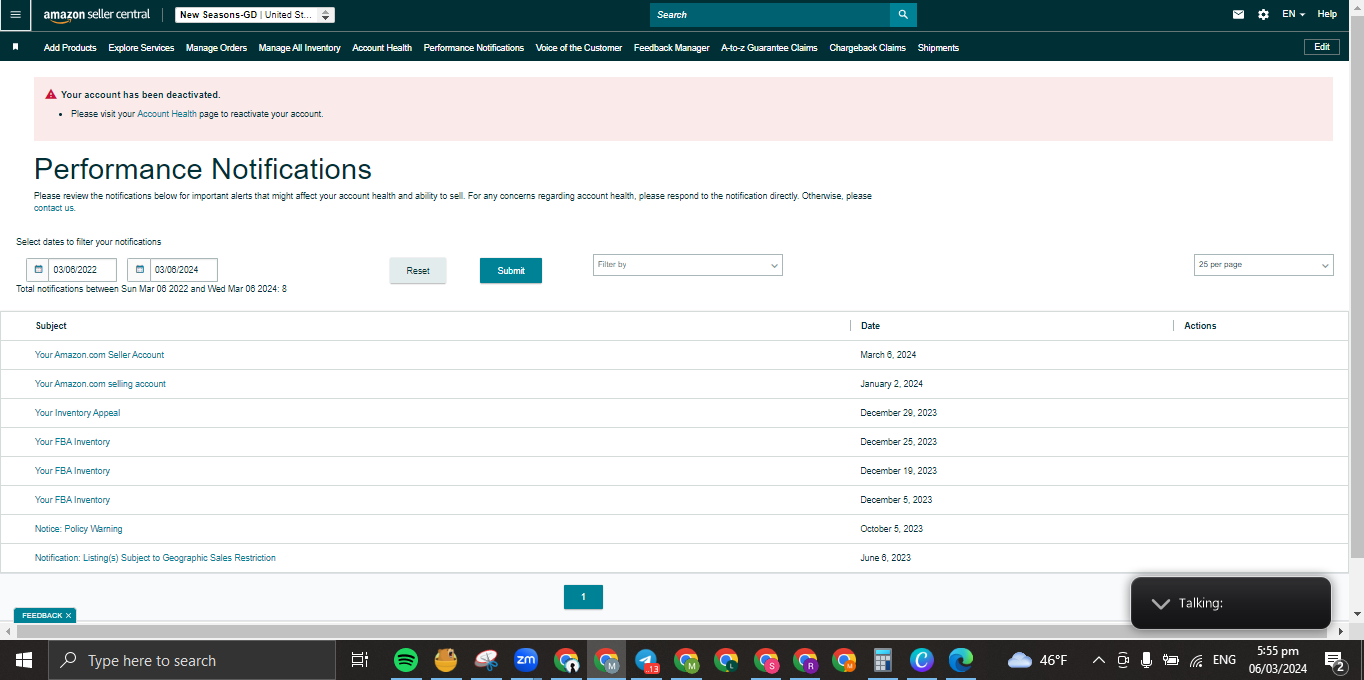Screen dimensions: 1364x680
Task: Click the battery tray icon
Action: [x=1171, y=660]
